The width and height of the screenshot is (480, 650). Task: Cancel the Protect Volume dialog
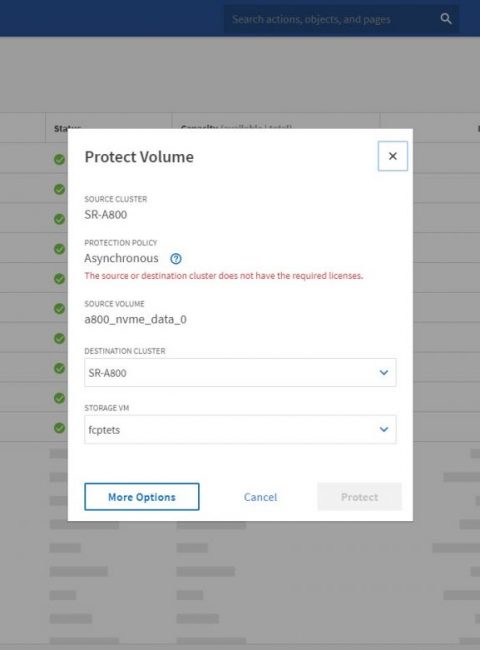260,497
